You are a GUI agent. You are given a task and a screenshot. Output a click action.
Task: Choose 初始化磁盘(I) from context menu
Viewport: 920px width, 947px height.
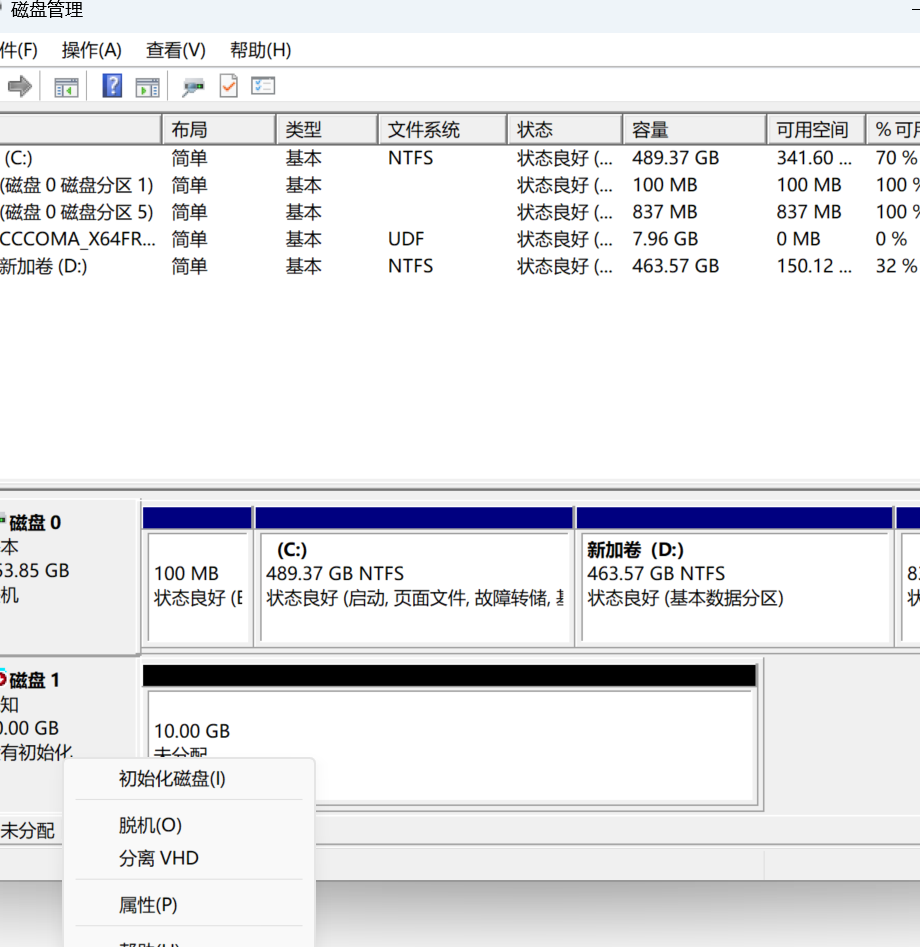tap(172, 779)
